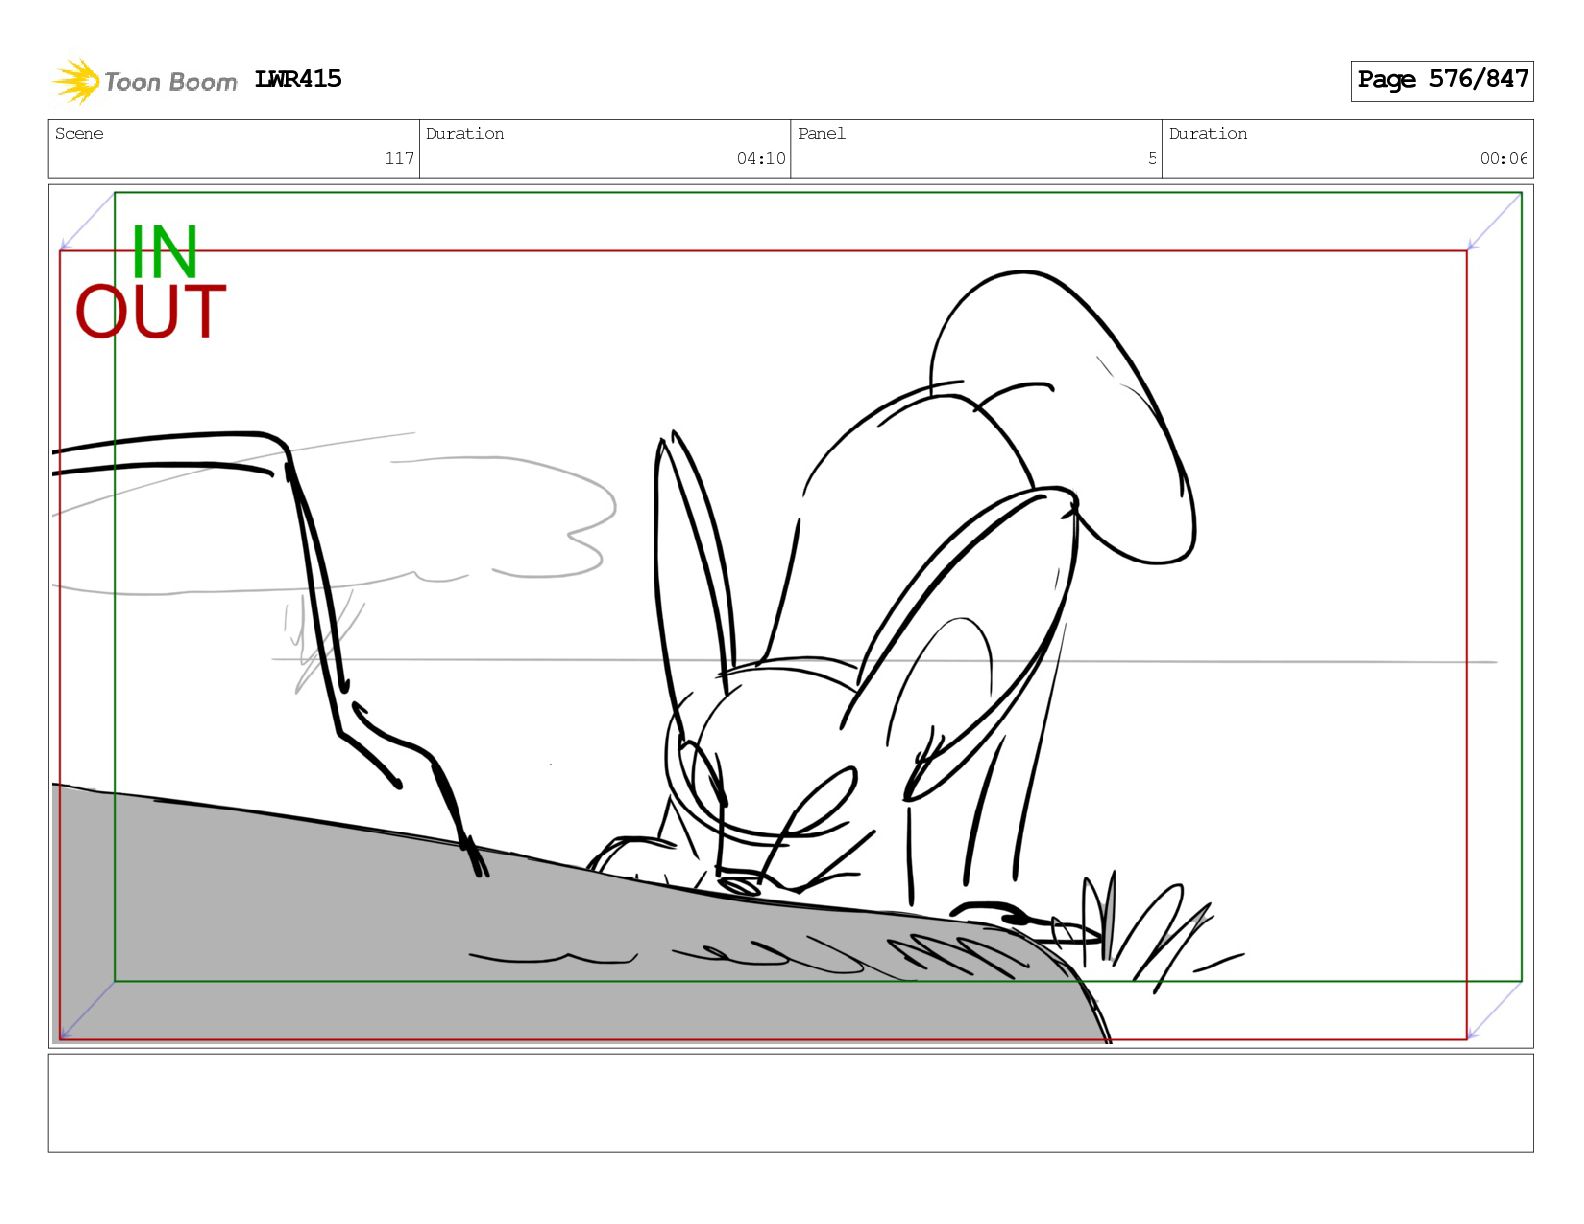Click the red OUT camera label
Viewport: 1584px width, 1224px height.
point(151,312)
